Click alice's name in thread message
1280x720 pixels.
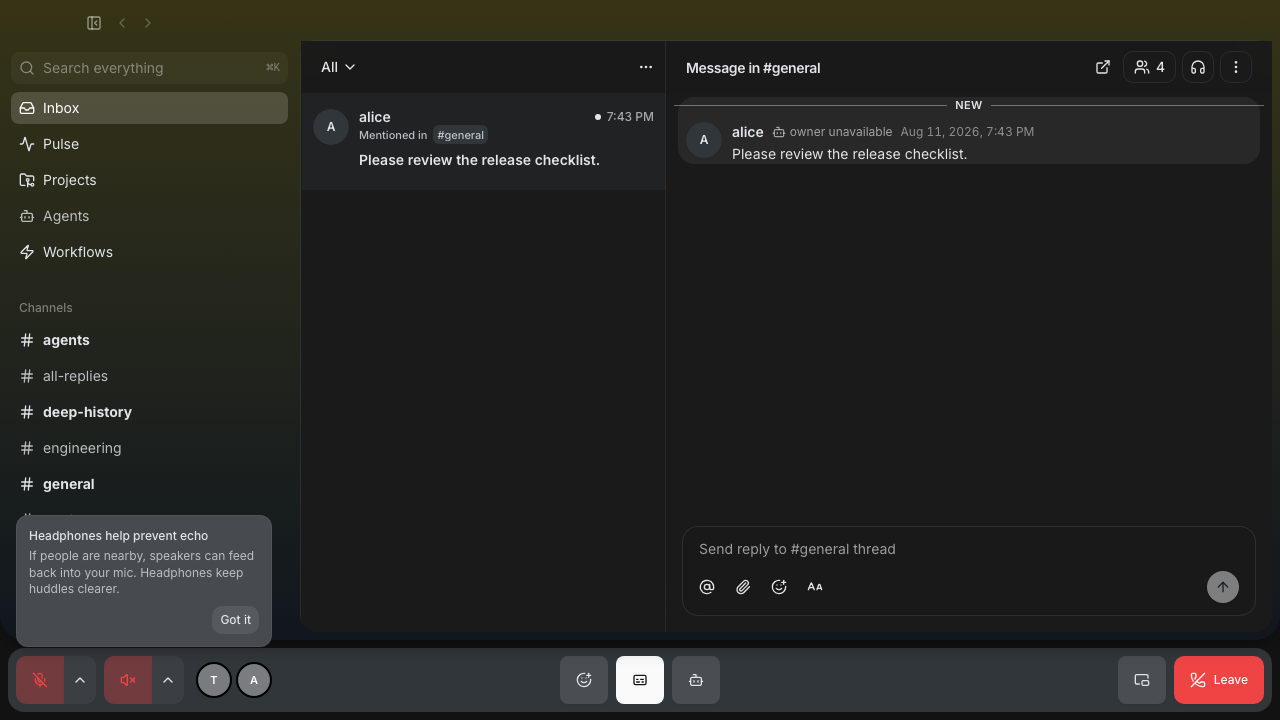748,132
